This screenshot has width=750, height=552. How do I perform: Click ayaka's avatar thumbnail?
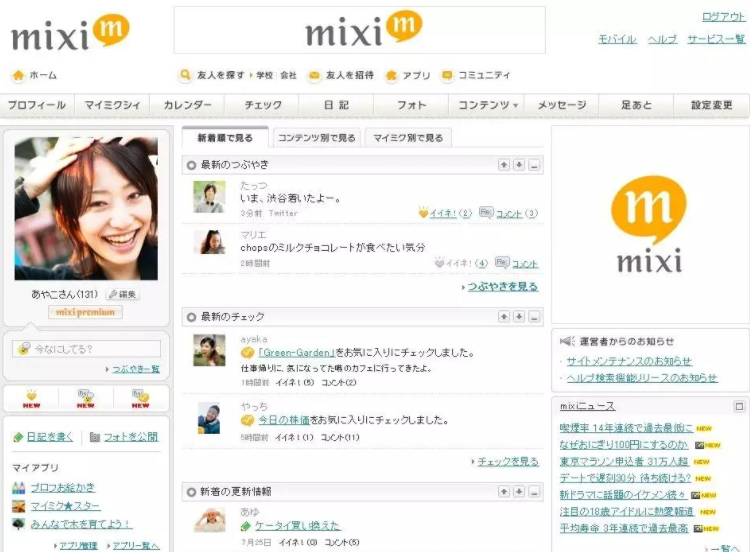[209, 350]
